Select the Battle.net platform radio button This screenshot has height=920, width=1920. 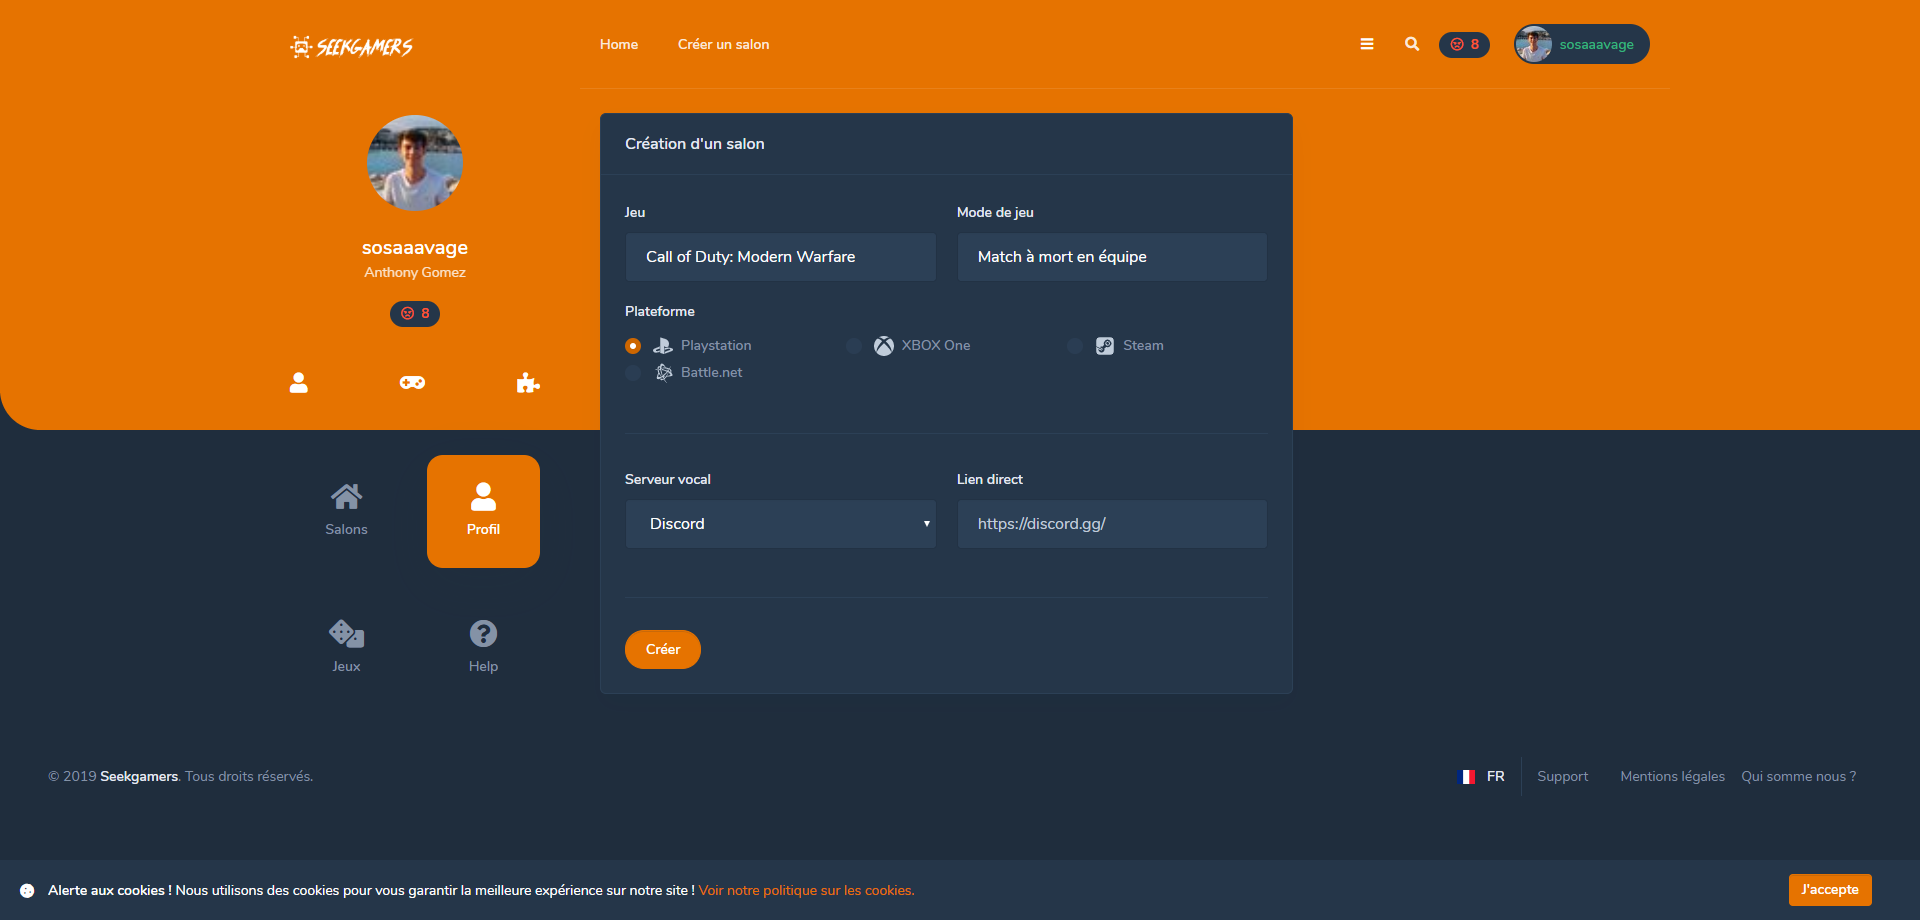point(633,373)
